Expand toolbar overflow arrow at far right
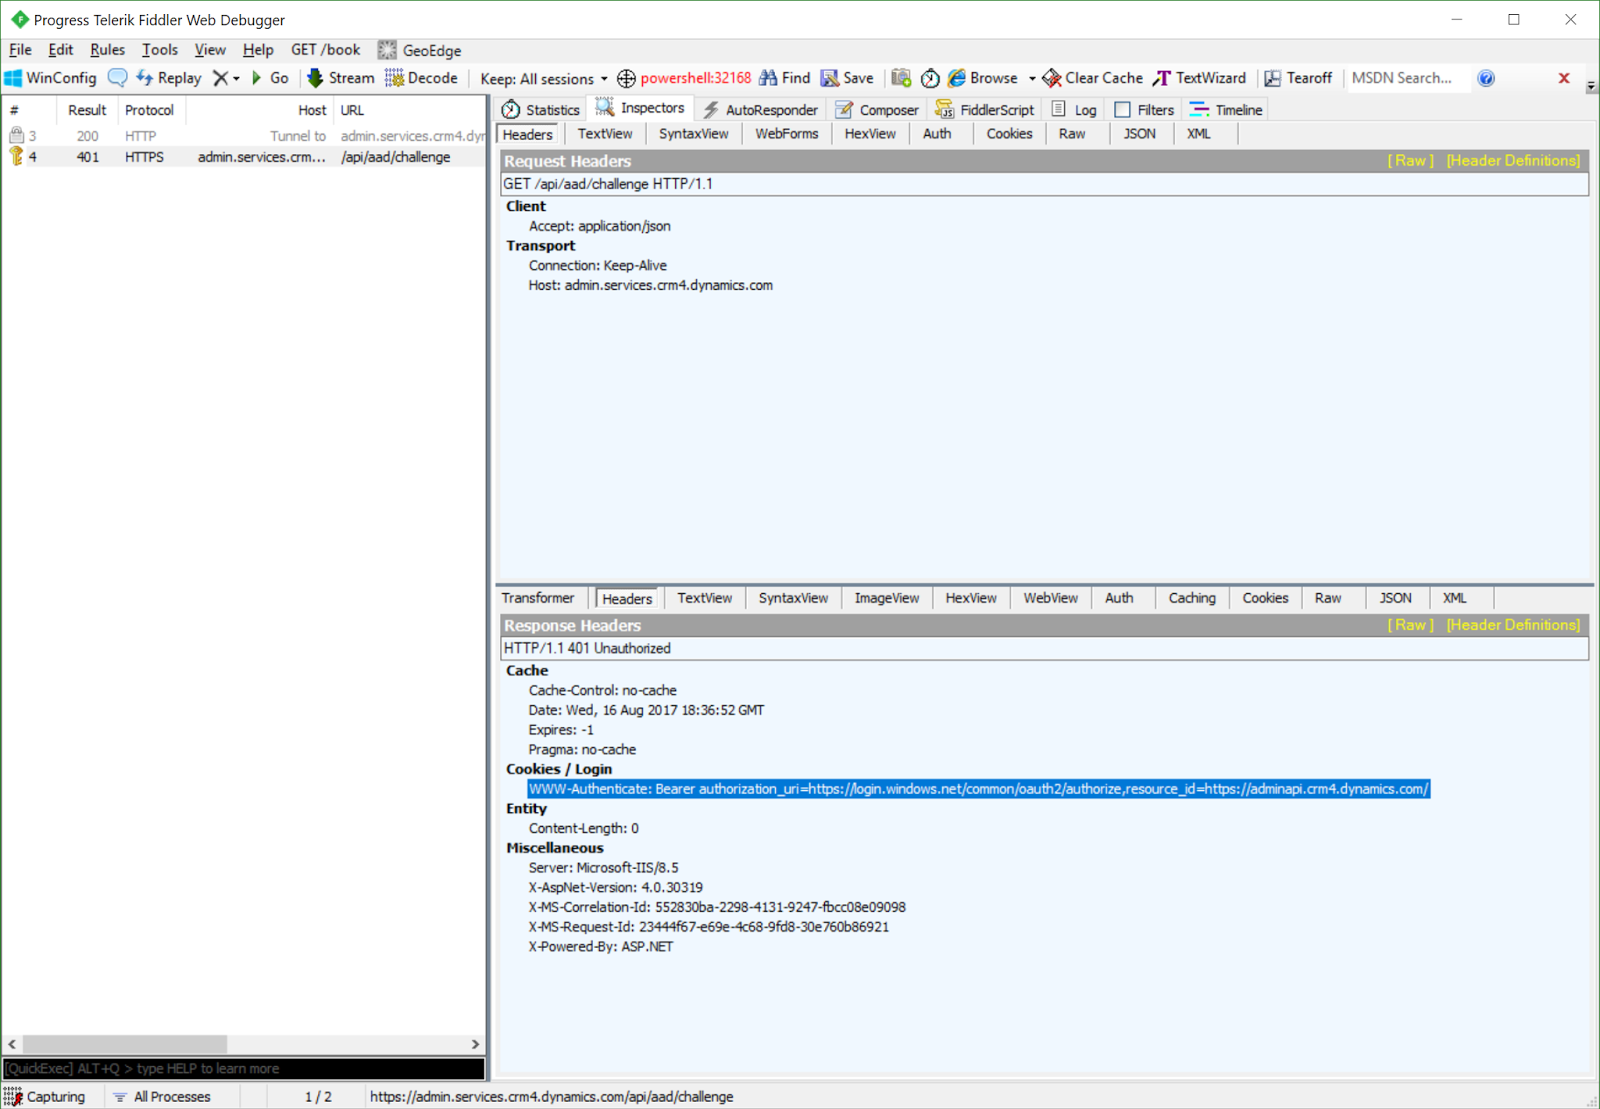This screenshot has width=1600, height=1109. [1591, 86]
